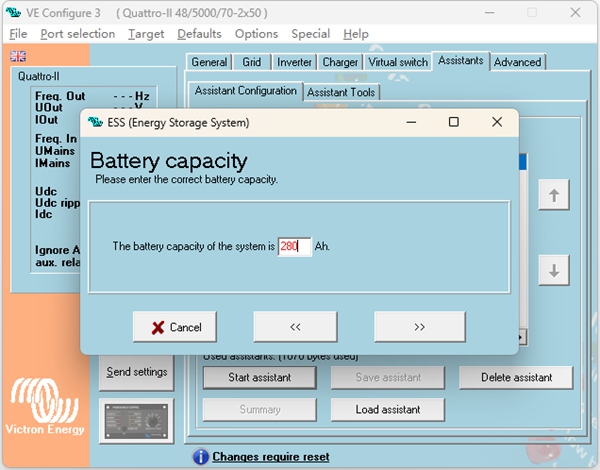Switch to the Grid tab
600x470 pixels.
tap(251, 62)
